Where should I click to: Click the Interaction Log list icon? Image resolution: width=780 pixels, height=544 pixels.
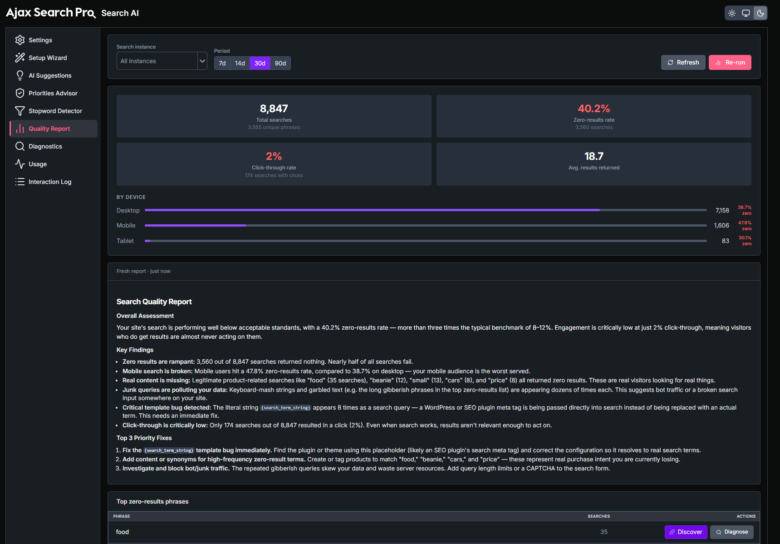pos(19,181)
